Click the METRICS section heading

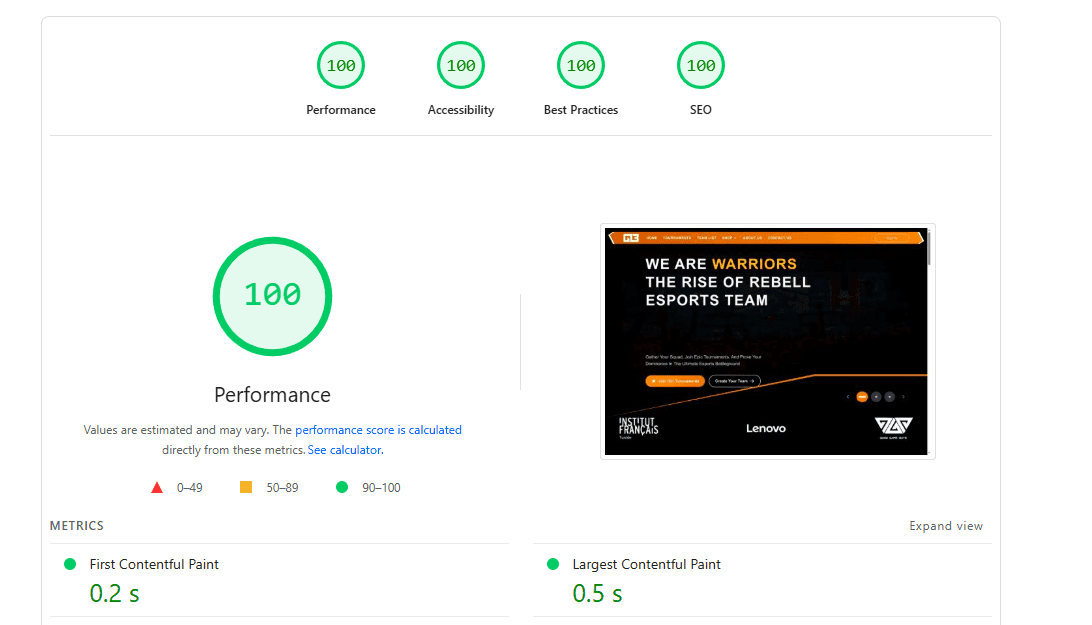77,526
